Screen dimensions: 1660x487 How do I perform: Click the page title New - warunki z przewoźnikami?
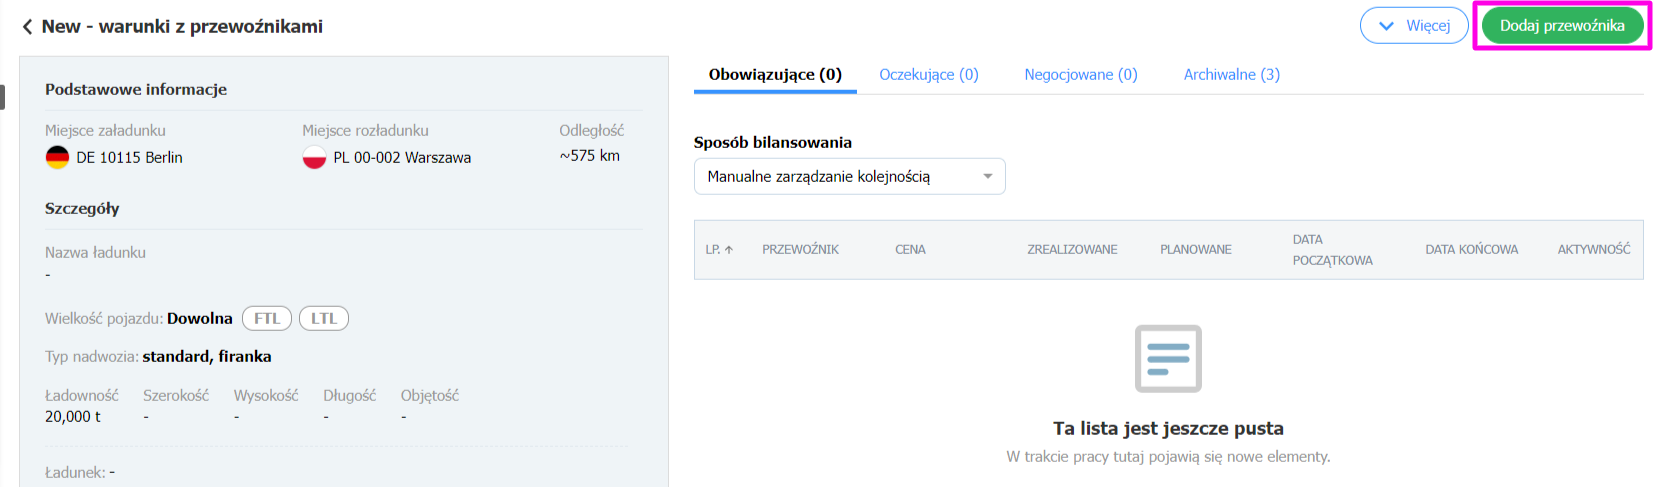click(x=182, y=27)
